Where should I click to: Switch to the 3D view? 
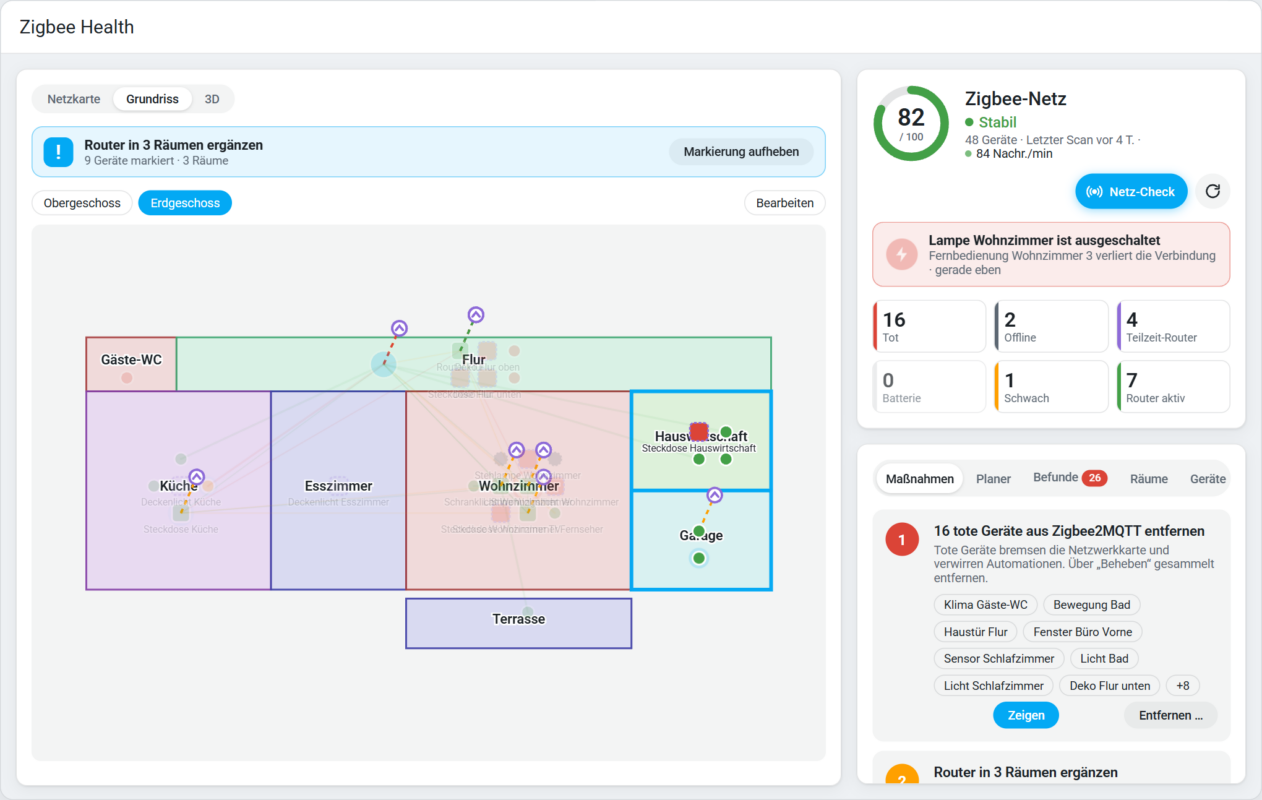pos(212,99)
